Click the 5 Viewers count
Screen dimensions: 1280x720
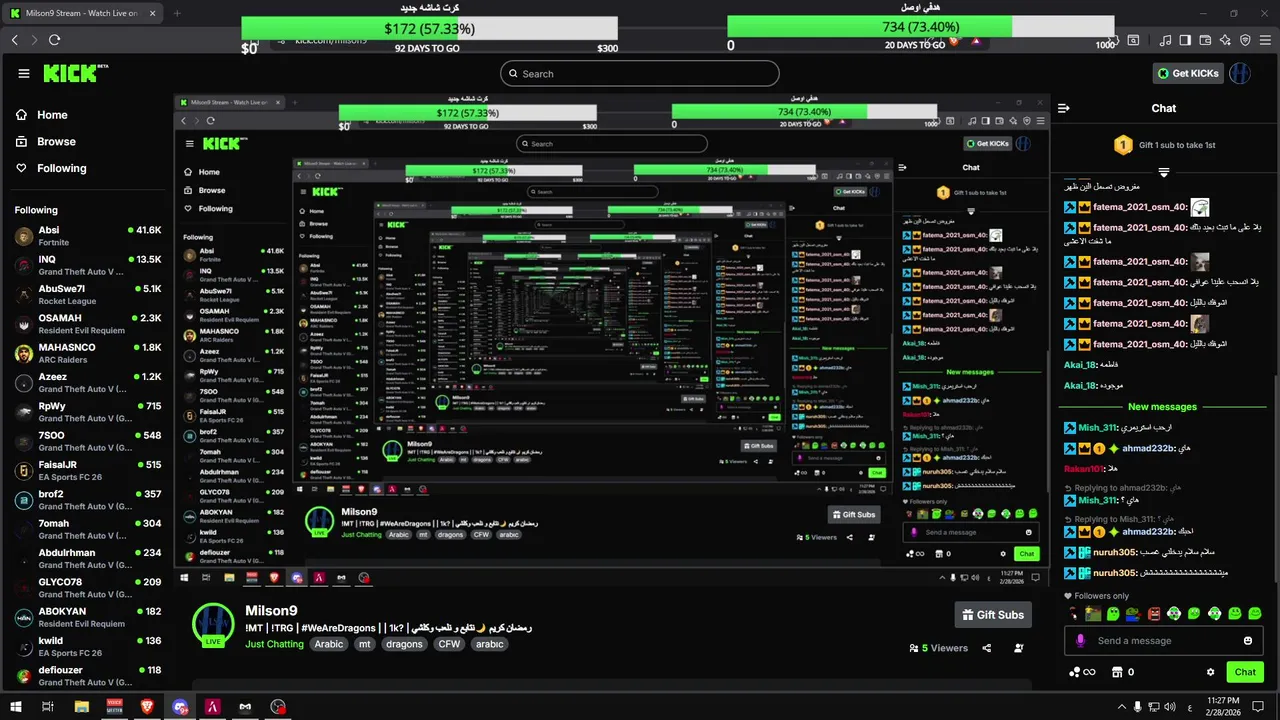tap(938, 648)
